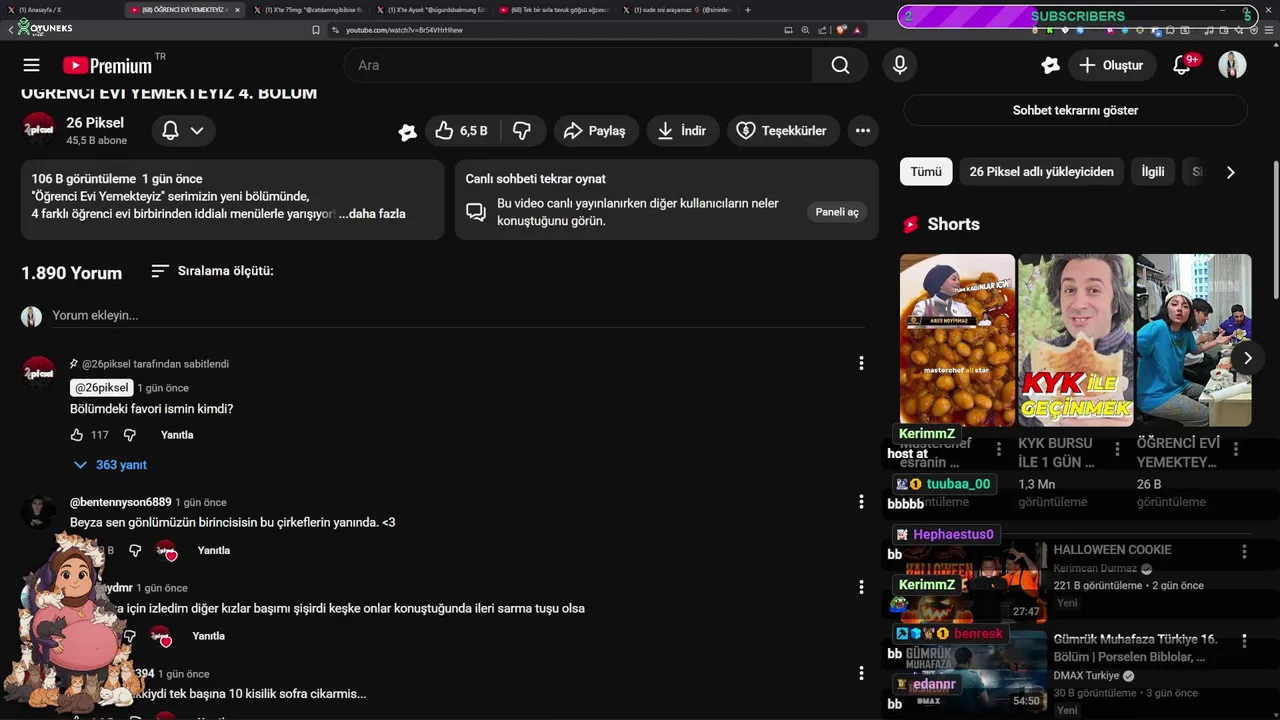This screenshot has width=1280, height=720.
Task: Open the masterchef all star short thumbnail
Action: pyautogui.click(x=957, y=340)
